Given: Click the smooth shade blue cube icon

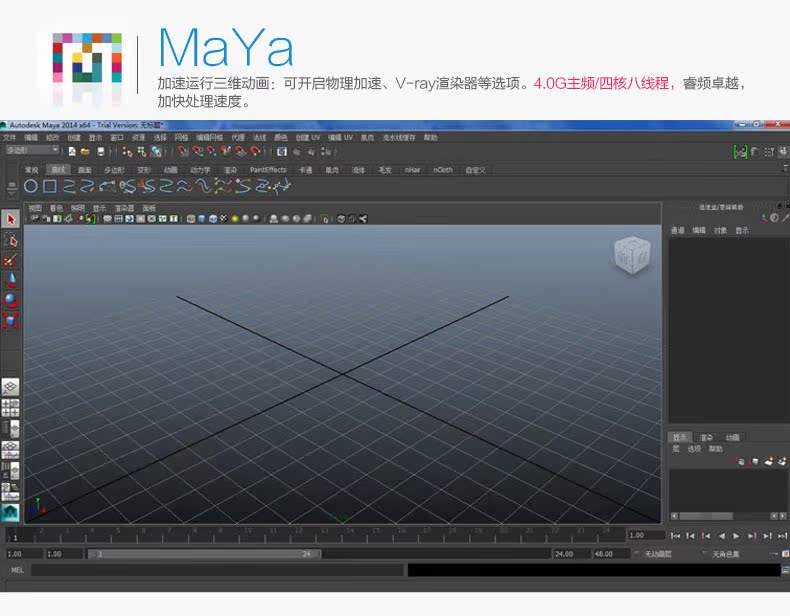Looking at the screenshot, I should [202, 219].
